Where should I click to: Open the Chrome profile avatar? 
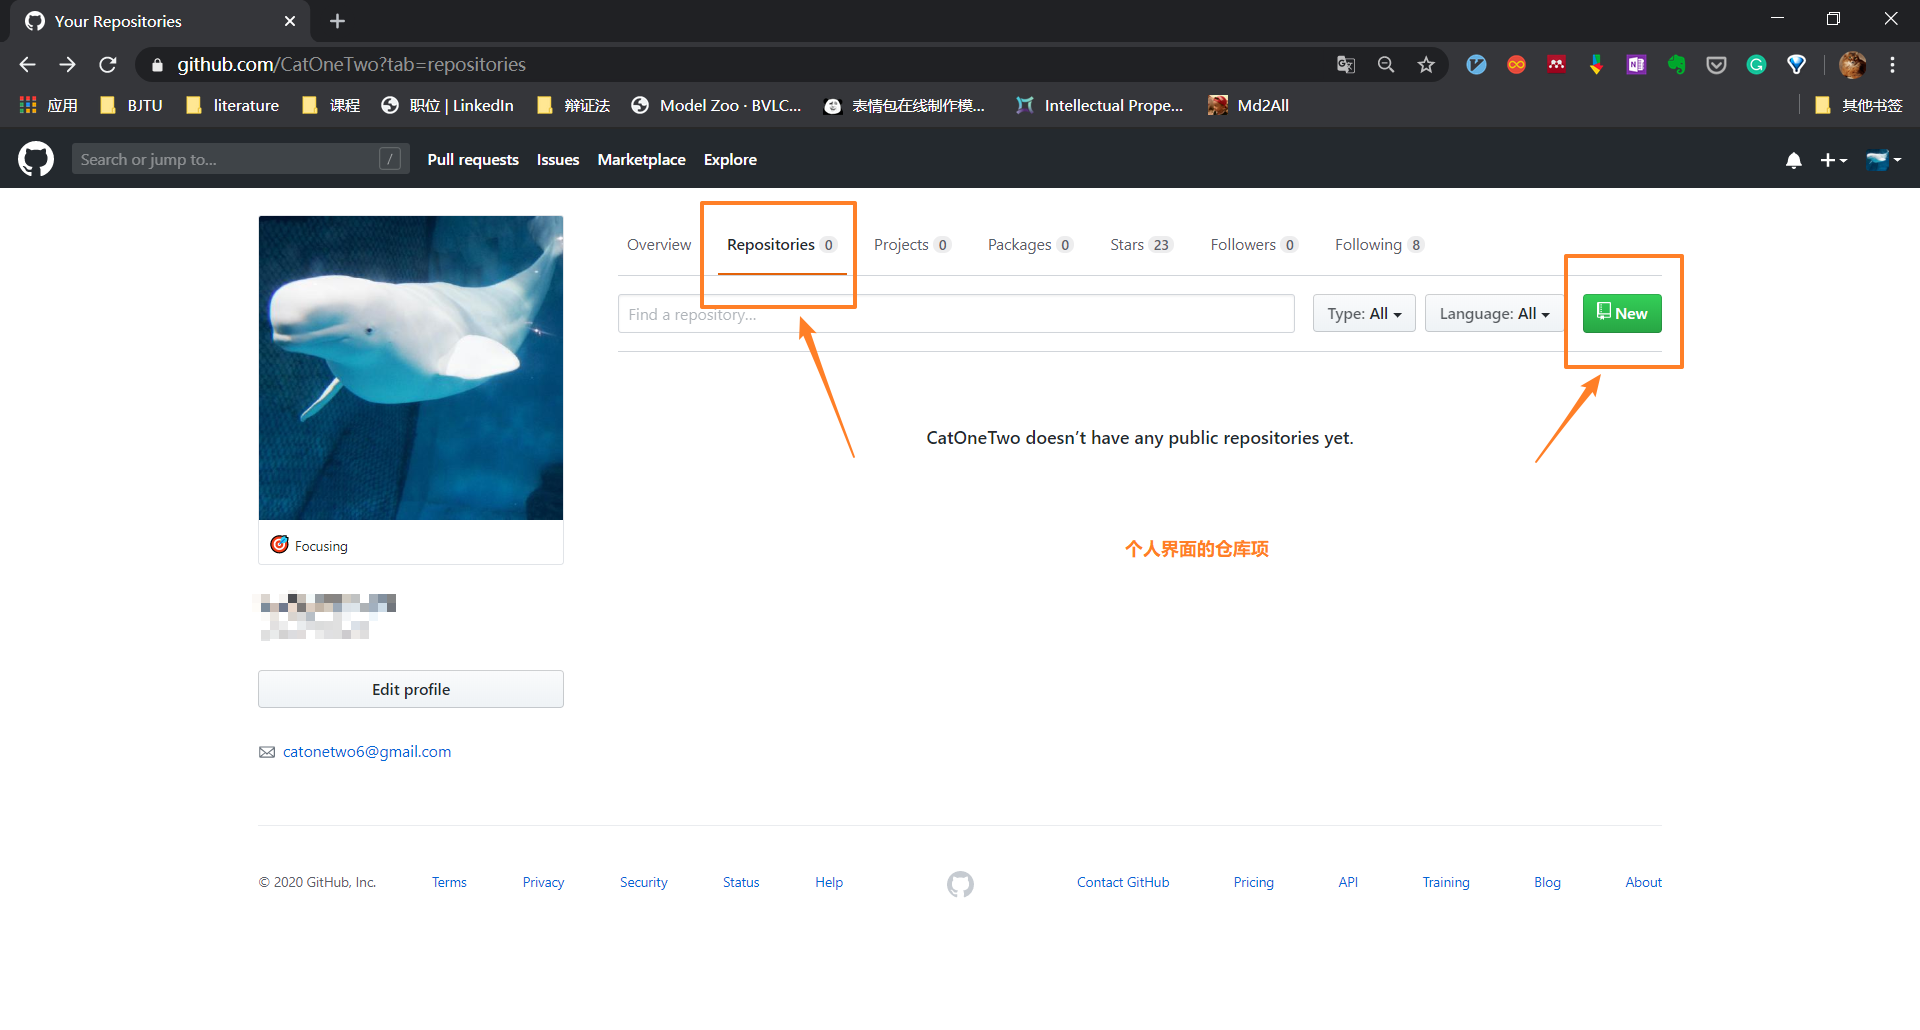tap(1853, 64)
